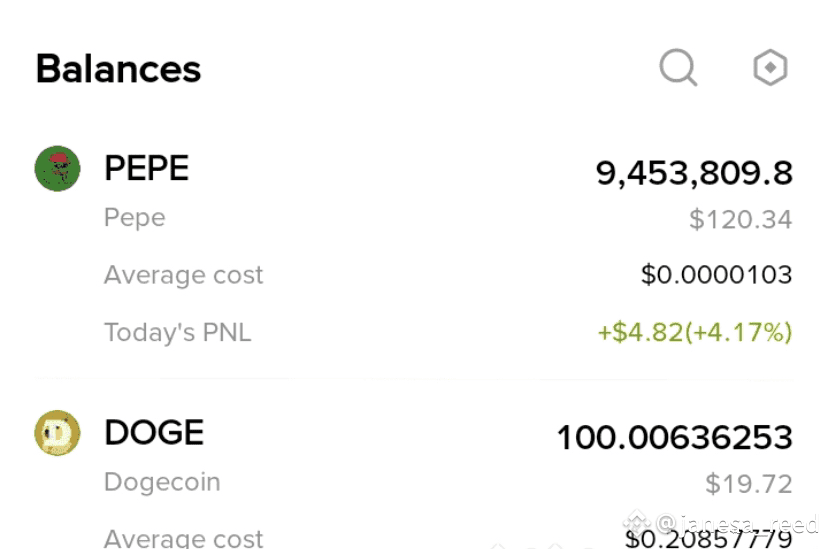Tap the Dogecoin full name subtitle
828x549 pixels.
point(162,482)
